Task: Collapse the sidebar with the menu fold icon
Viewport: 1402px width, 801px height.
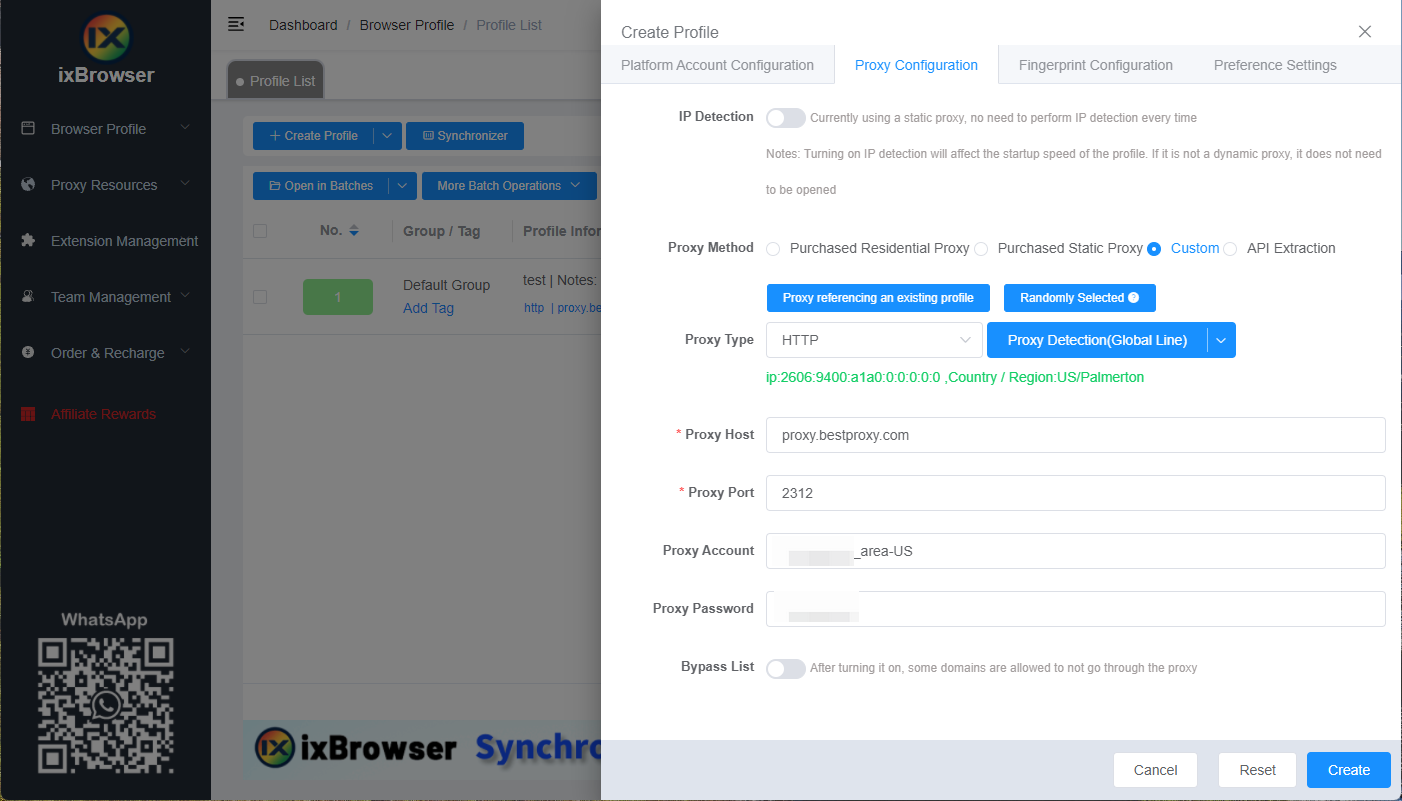Action: (236, 24)
